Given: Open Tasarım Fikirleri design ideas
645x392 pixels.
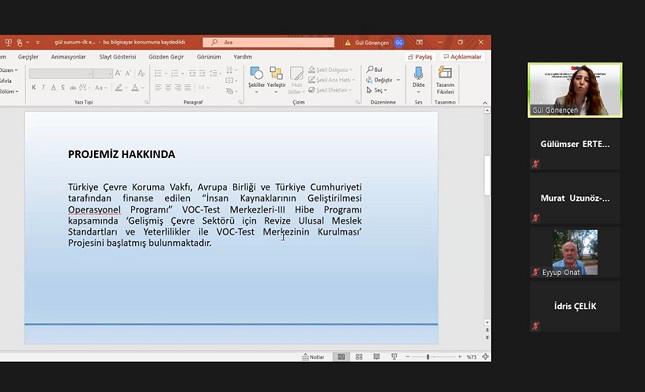Looking at the screenshot, I should click(x=445, y=80).
